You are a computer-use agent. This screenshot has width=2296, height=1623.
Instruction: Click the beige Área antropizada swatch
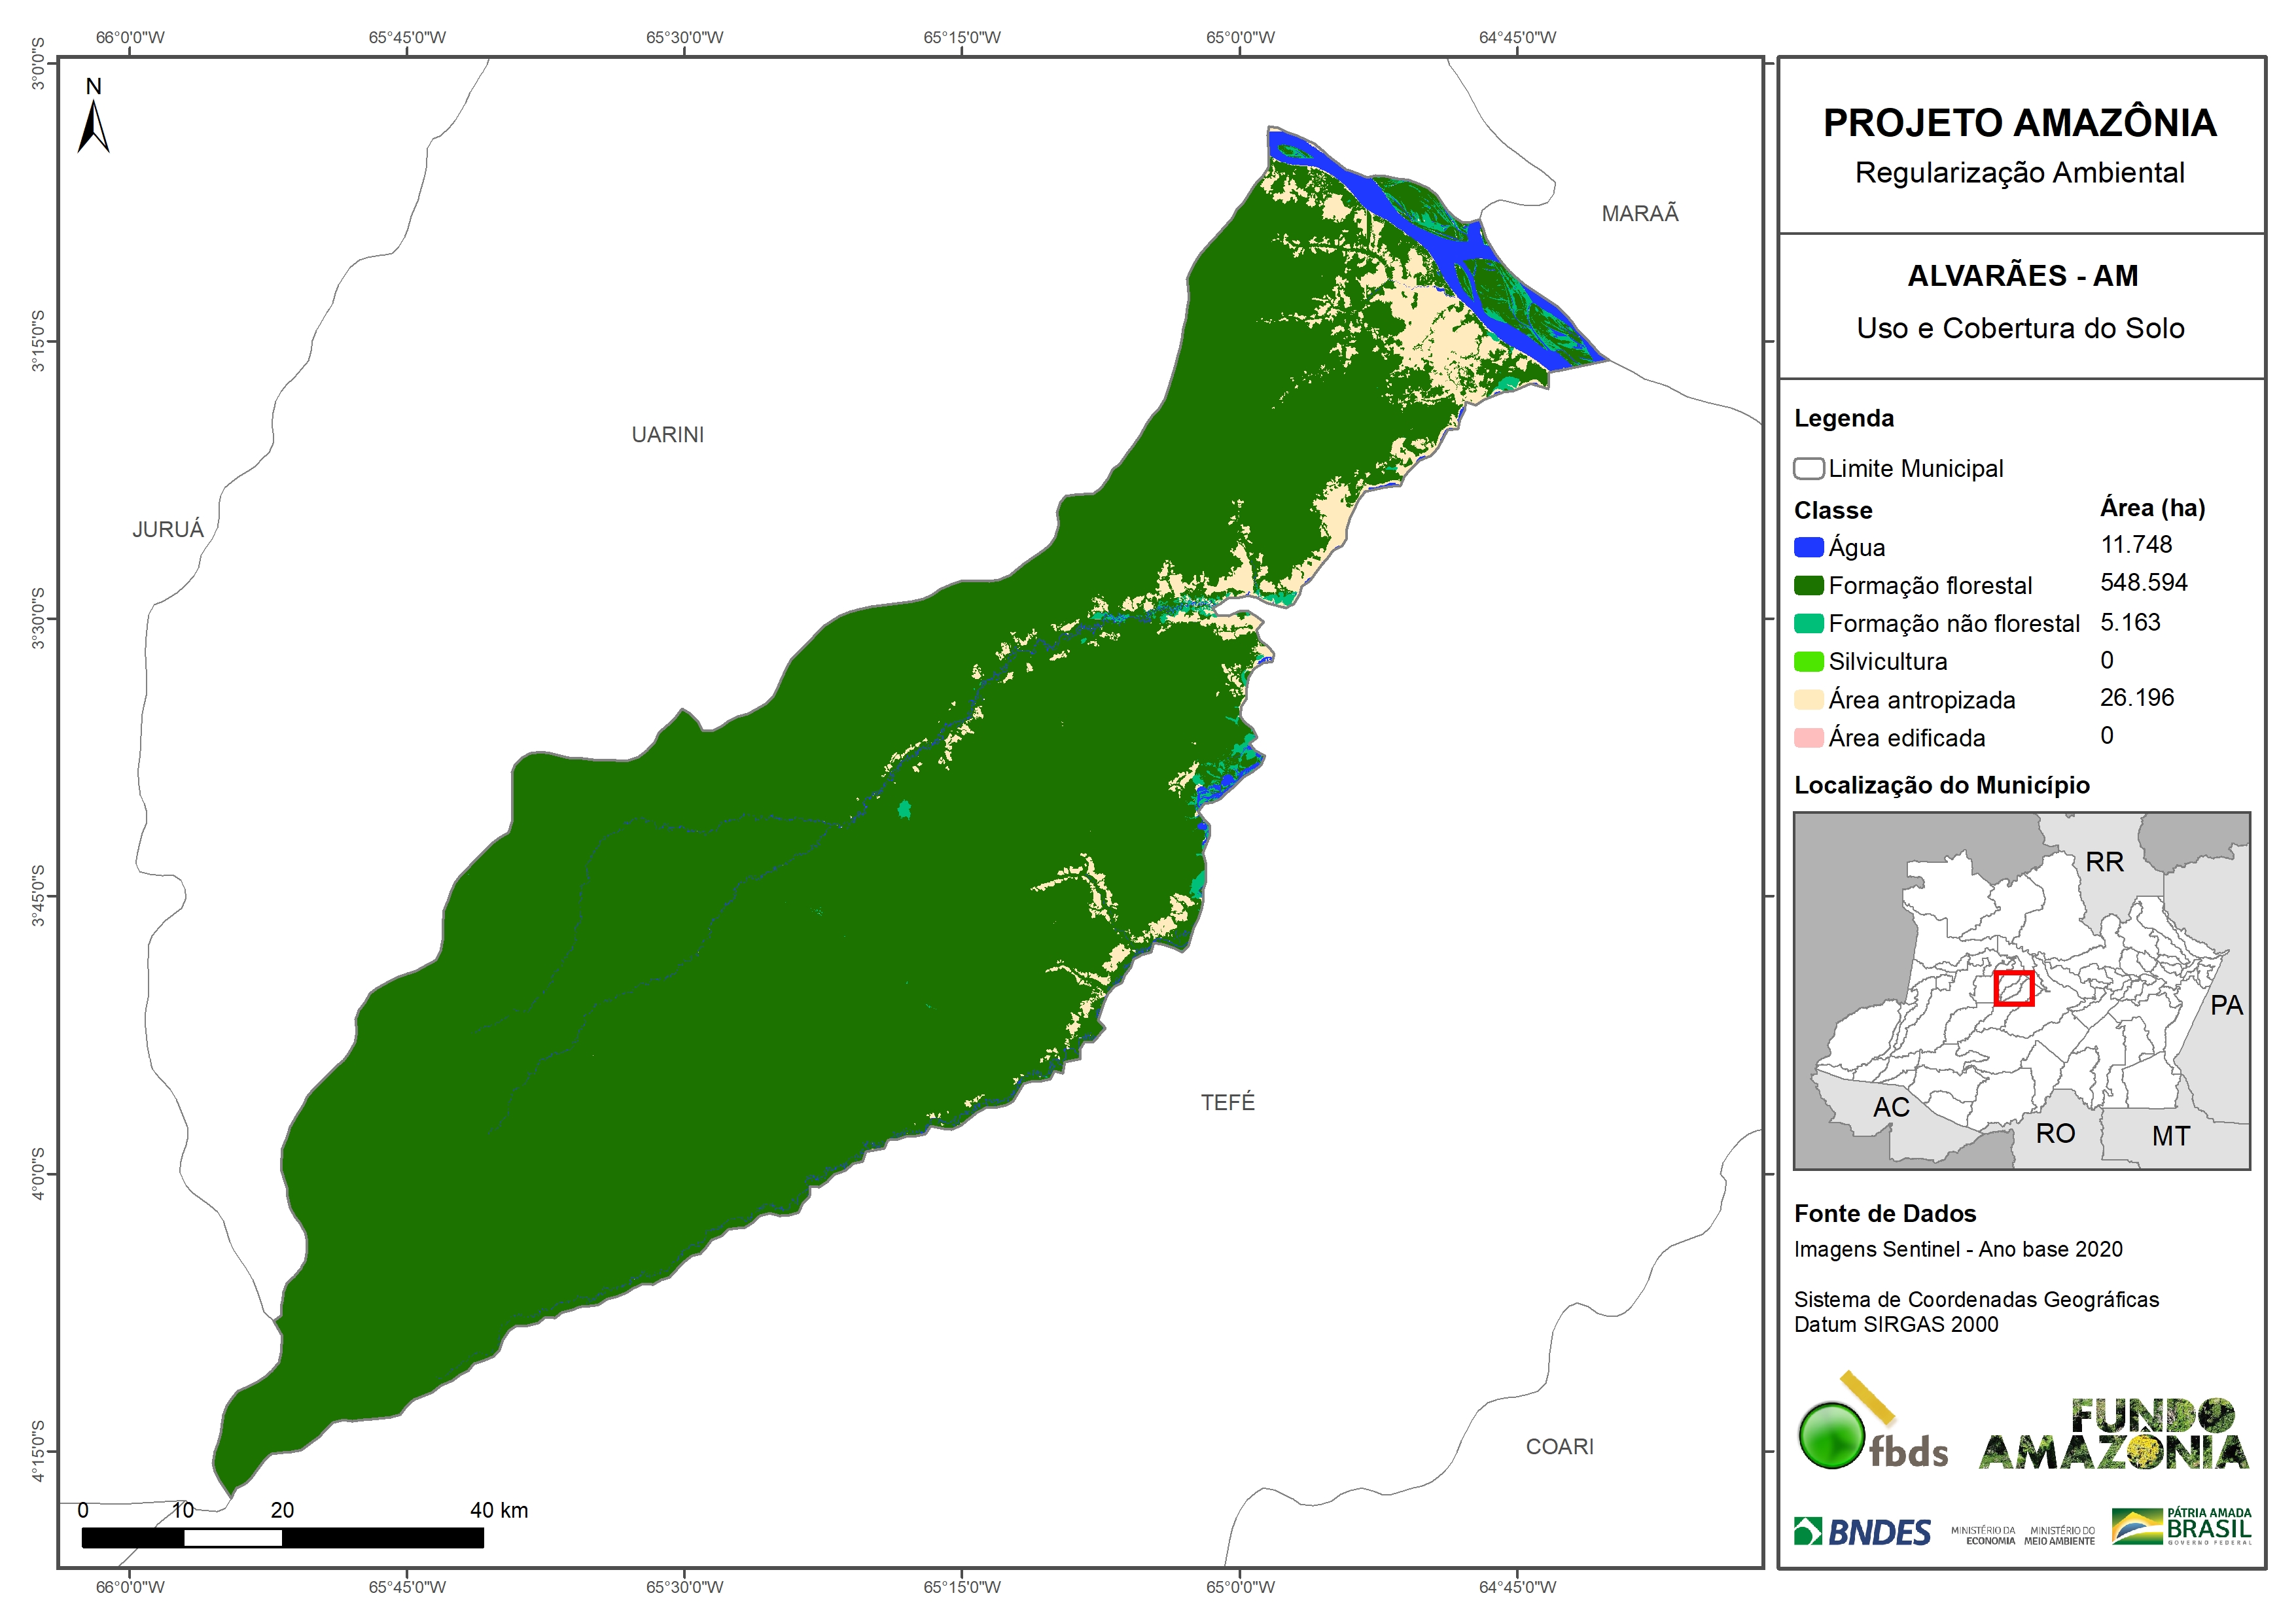point(1808,699)
